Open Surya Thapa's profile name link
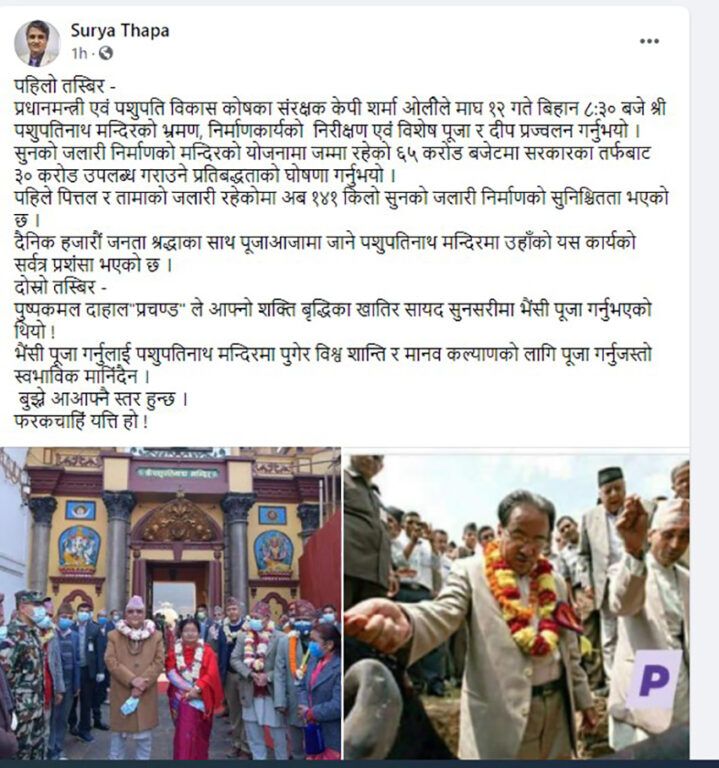This screenshot has width=719, height=768. (x=120, y=30)
